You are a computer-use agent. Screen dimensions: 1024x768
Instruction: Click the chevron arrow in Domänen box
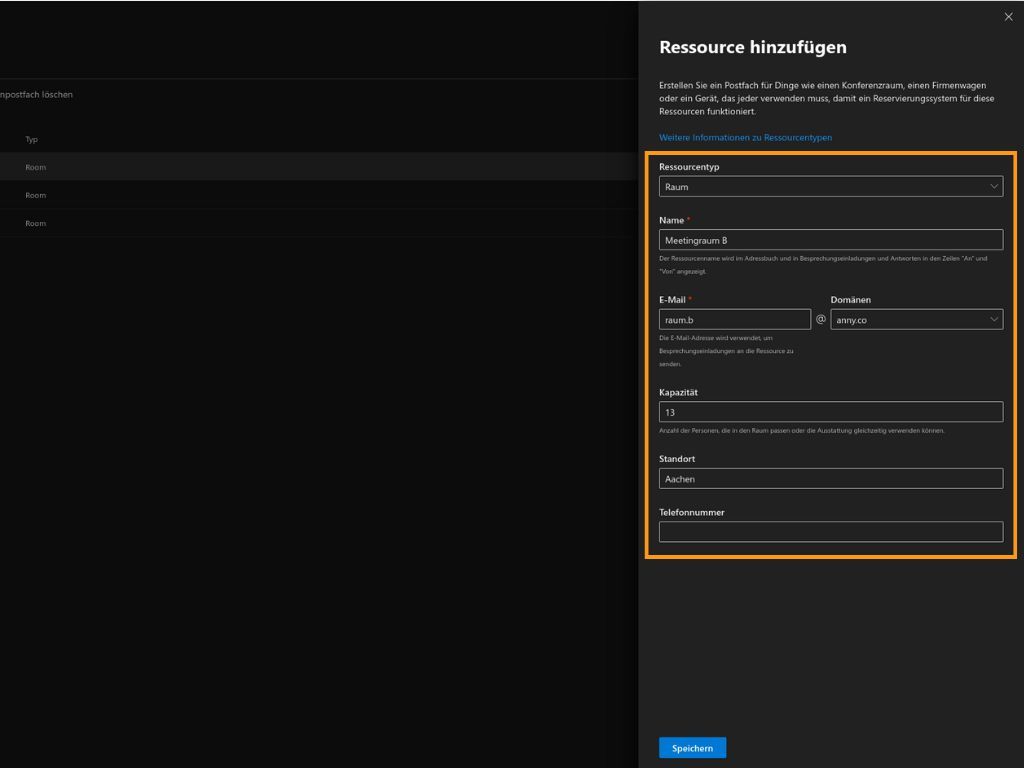pos(994,319)
